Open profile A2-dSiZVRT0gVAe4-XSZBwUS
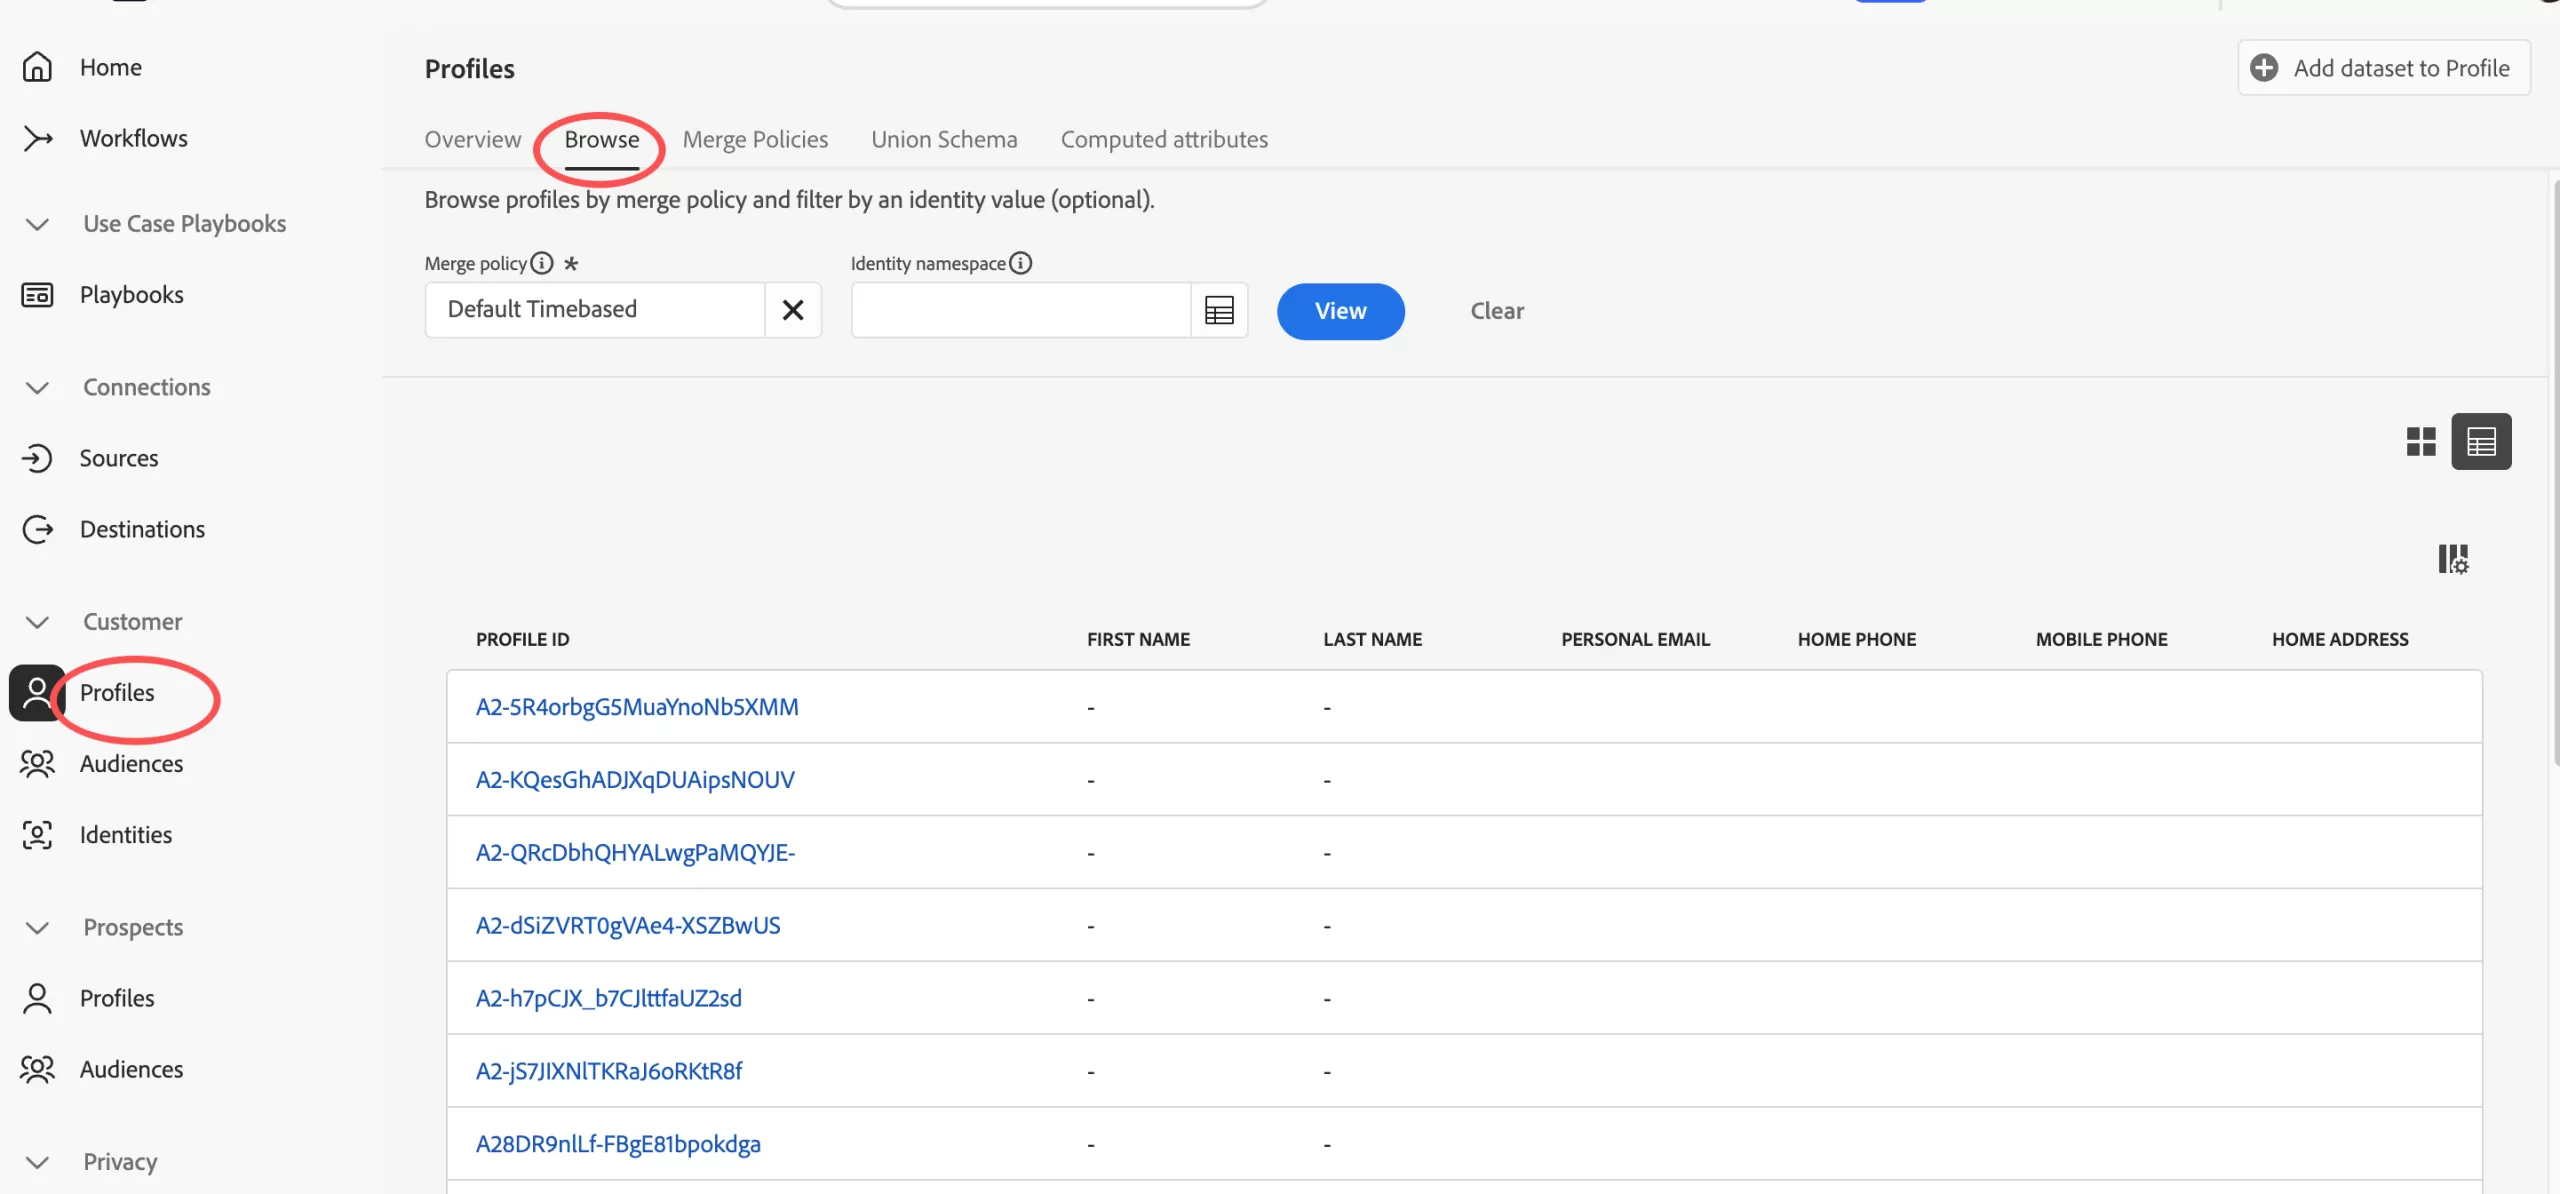 click(x=628, y=926)
